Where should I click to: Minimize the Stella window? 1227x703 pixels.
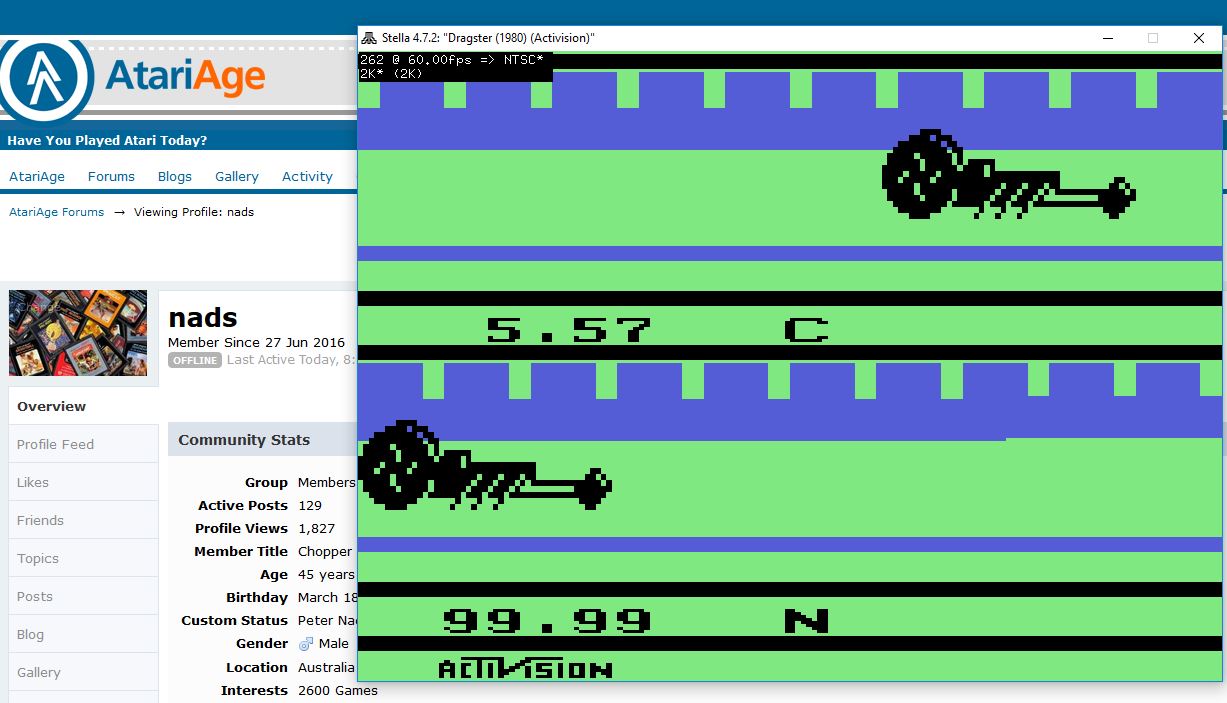click(1108, 38)
